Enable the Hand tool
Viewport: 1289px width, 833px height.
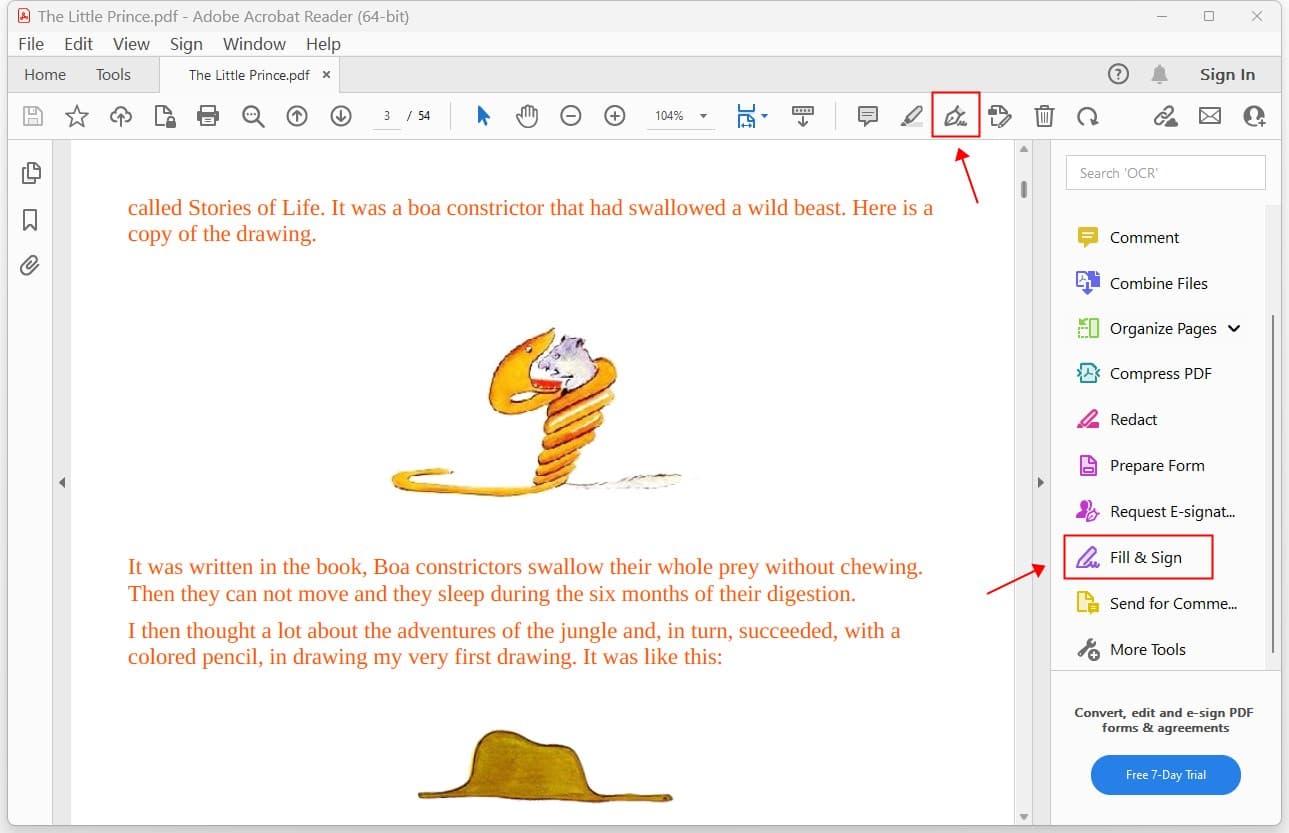pos(527,116)
